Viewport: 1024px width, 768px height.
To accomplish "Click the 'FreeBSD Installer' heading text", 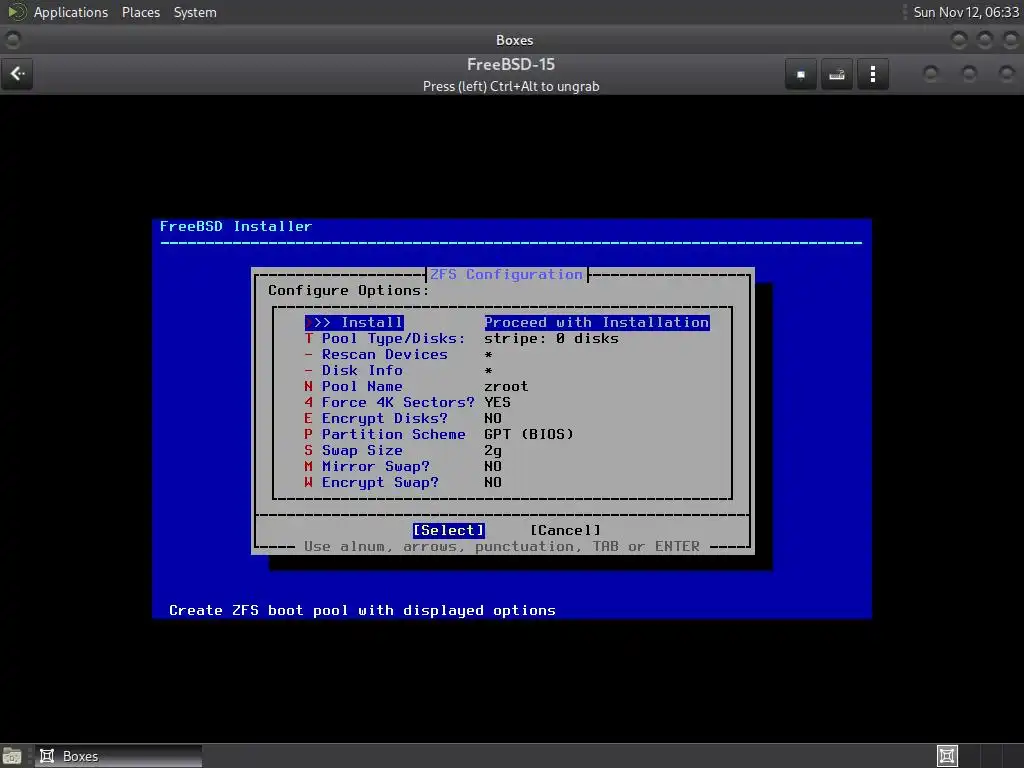I will click(236, 226).
